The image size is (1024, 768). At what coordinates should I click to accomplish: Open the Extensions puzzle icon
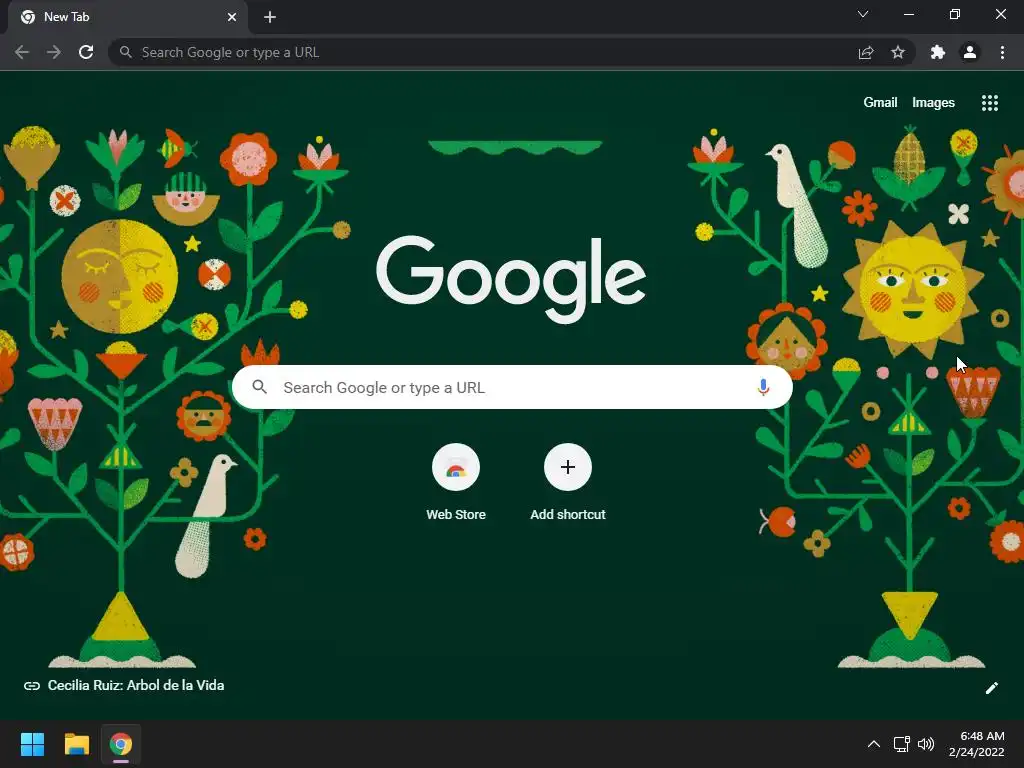[x=938, y=52]
